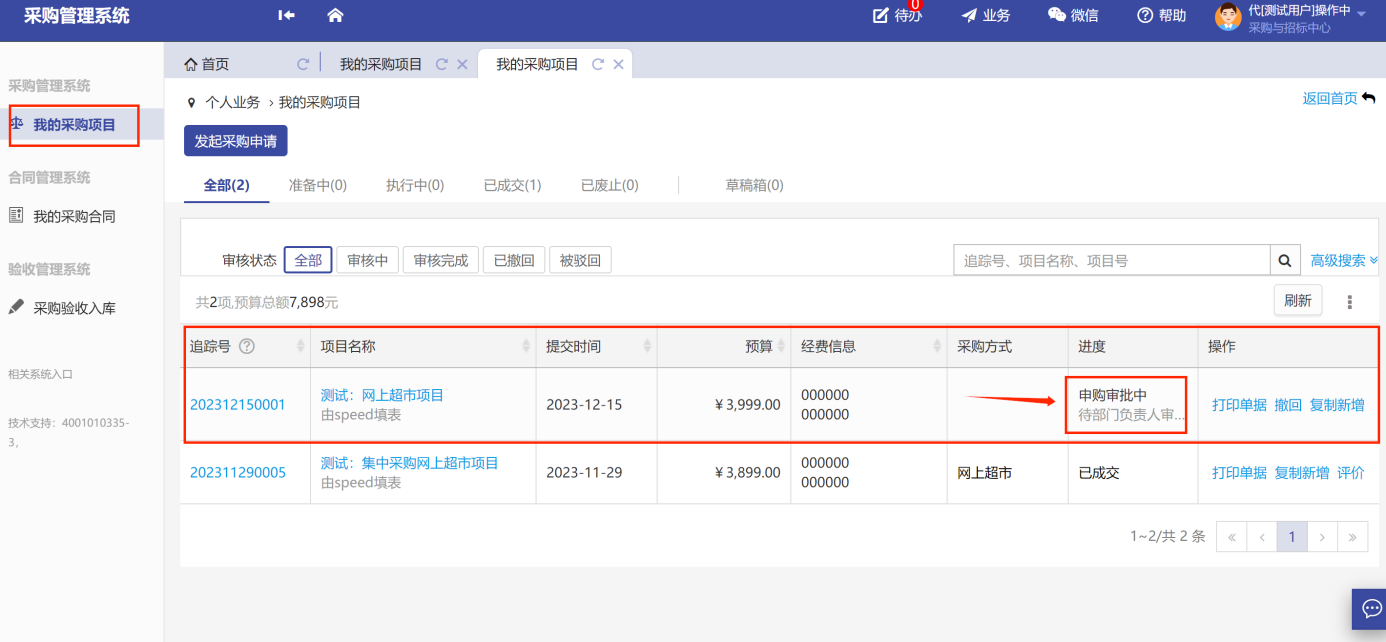Open 我的采购合同 in the sidebar
Viewport: 1386px width, 642px height.
pyautogui.click(x=74, y=216)
